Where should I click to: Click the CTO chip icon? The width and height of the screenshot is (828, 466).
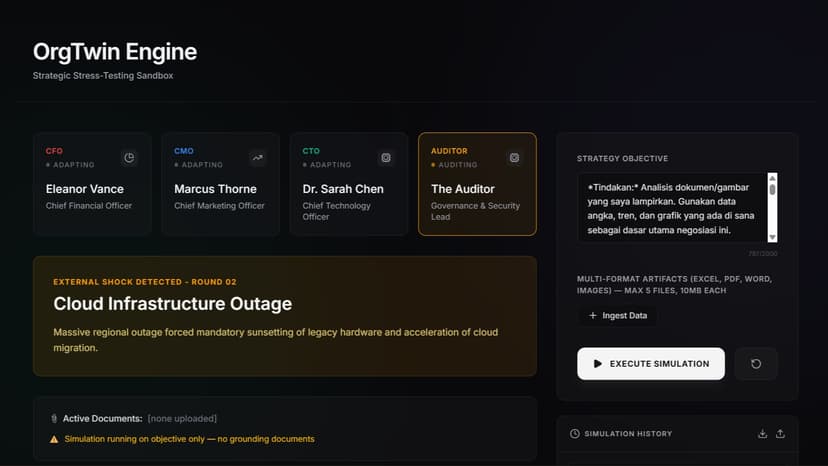[x=386, y=158]
